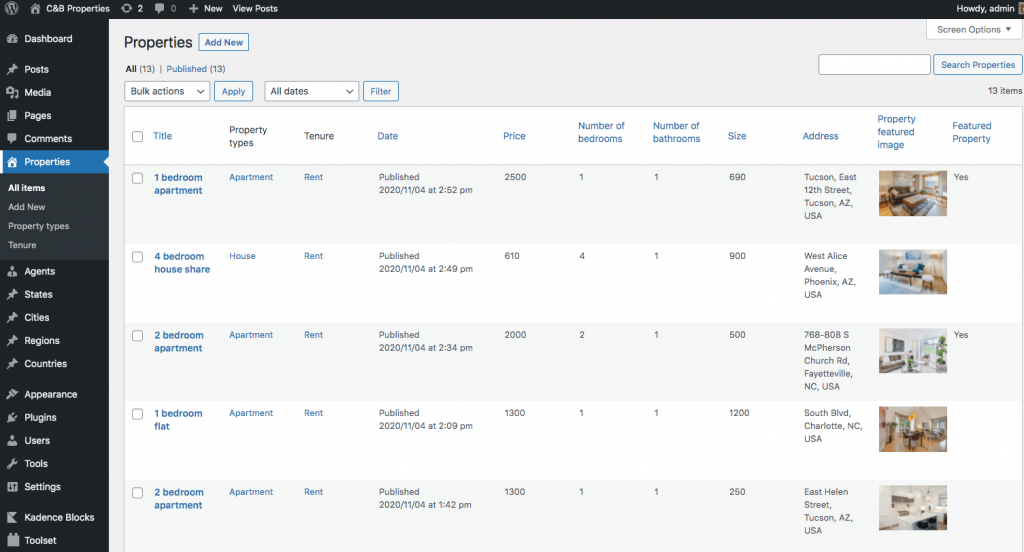The width and height of the screenshot is (1024, 552).
Task: Click the Apply button
Action: (x=233, y=91)
